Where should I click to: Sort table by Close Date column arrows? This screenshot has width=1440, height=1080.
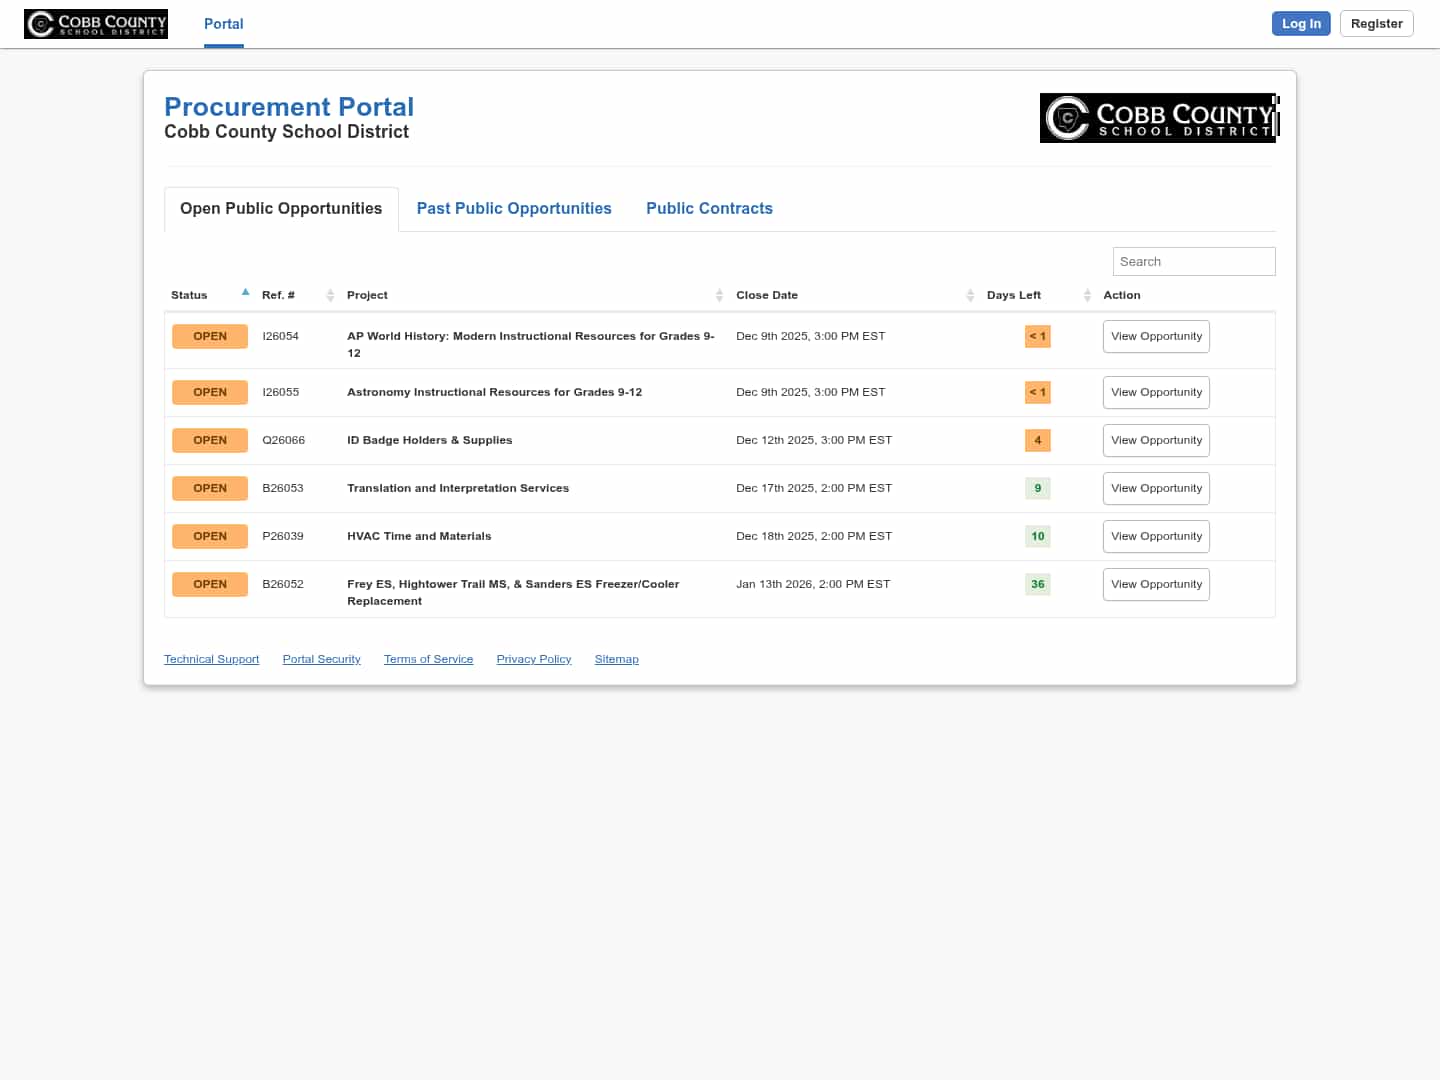click(970, 295)
